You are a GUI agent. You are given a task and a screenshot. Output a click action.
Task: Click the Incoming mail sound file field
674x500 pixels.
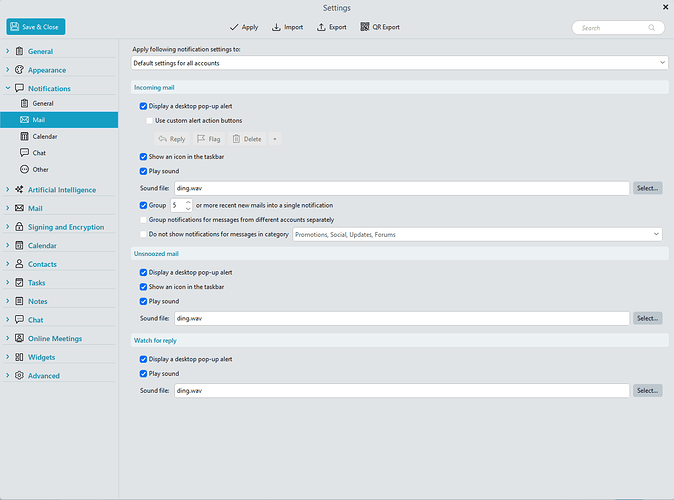[402, 188]
